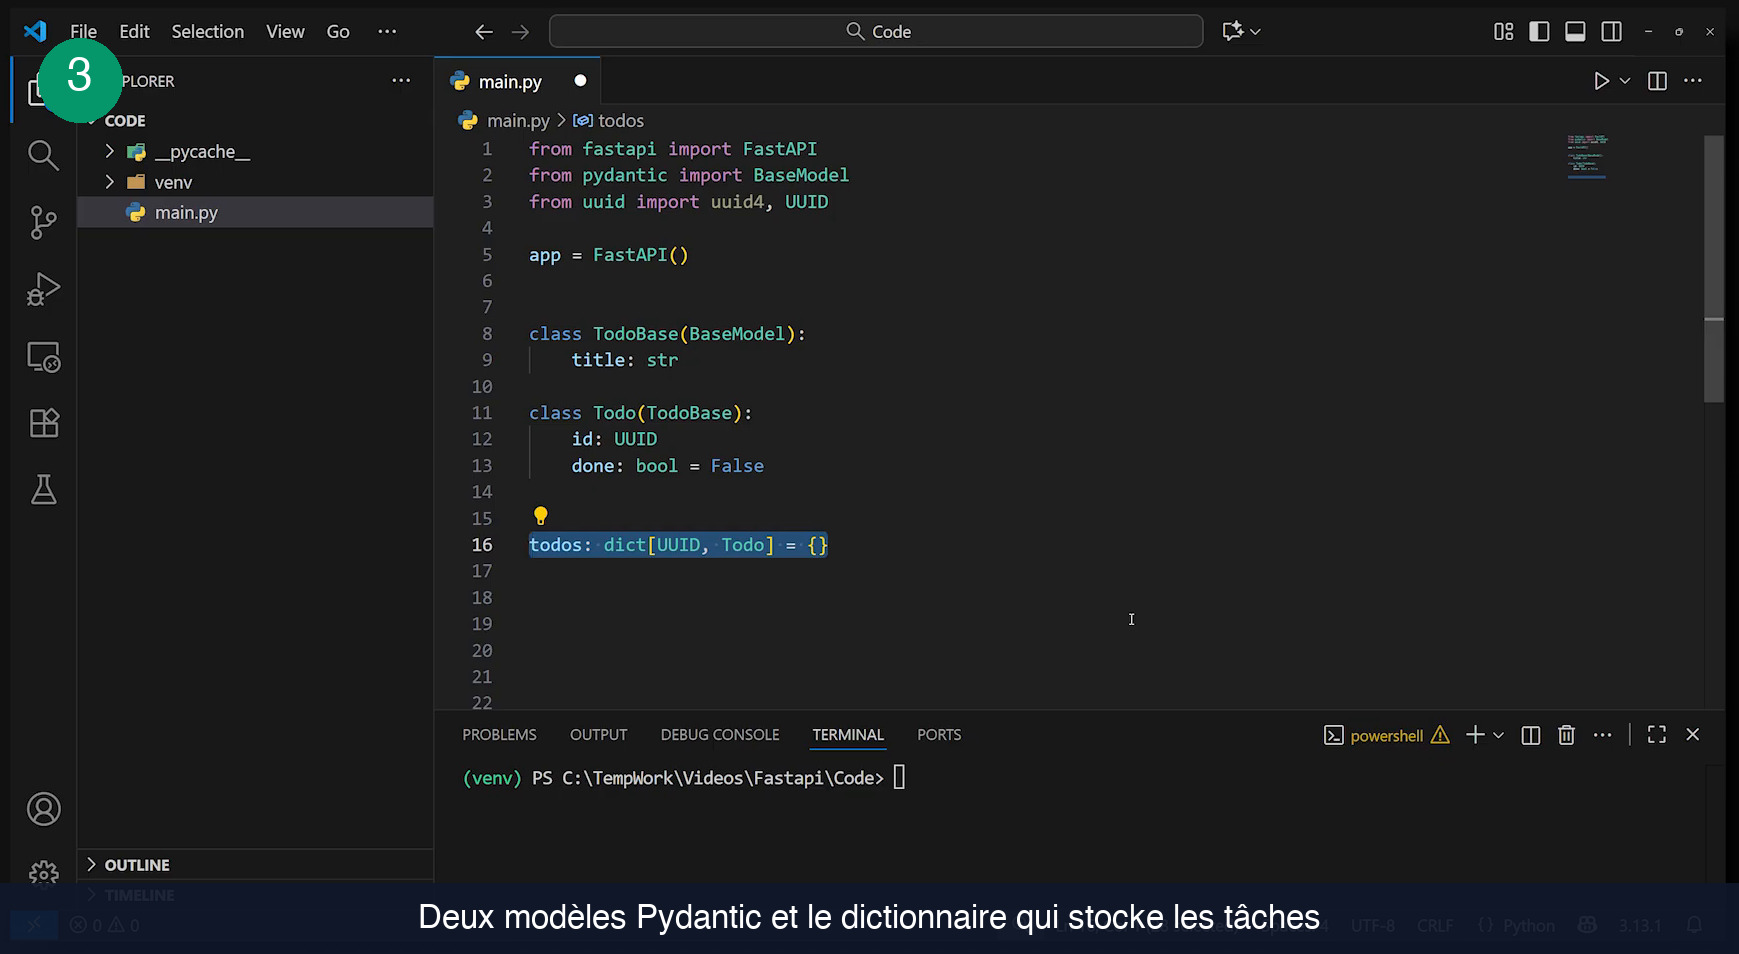
Task: Open the Source Control view
Action: 43,222
